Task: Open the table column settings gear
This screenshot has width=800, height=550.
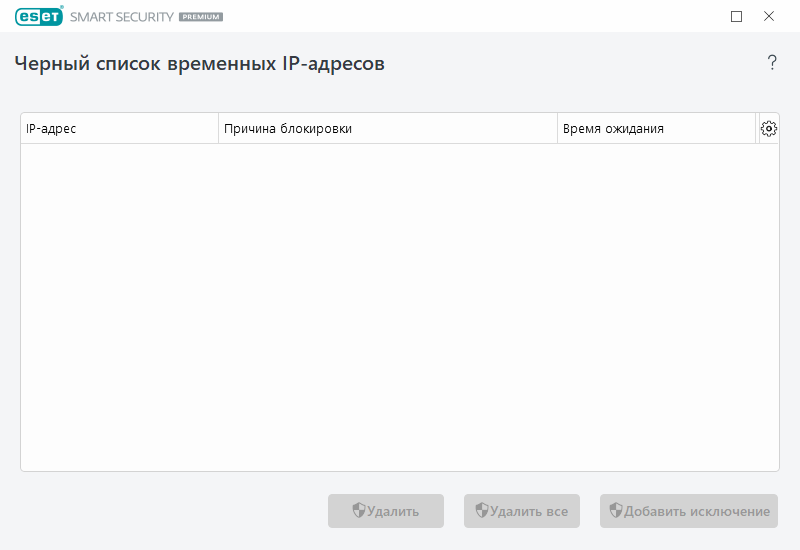Action: click(x=768, y=129)
